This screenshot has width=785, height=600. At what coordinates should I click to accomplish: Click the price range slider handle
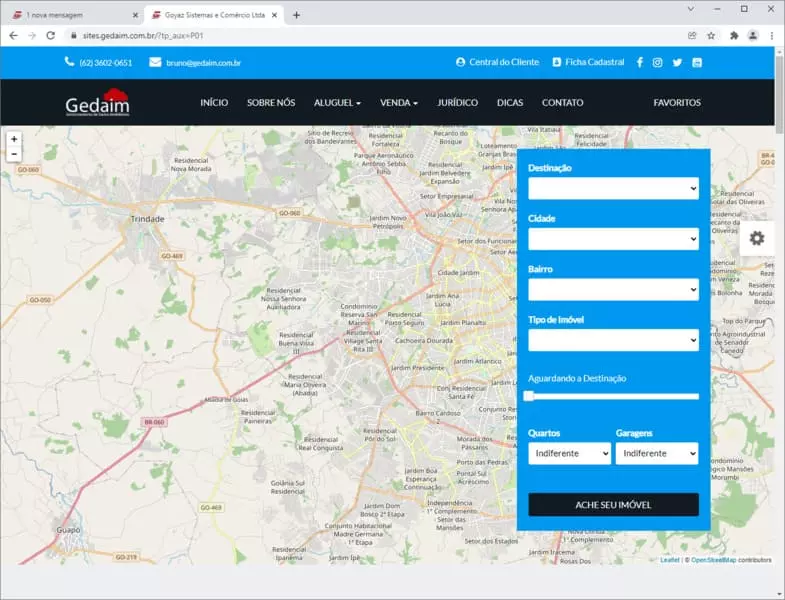[x=529, y=396]
